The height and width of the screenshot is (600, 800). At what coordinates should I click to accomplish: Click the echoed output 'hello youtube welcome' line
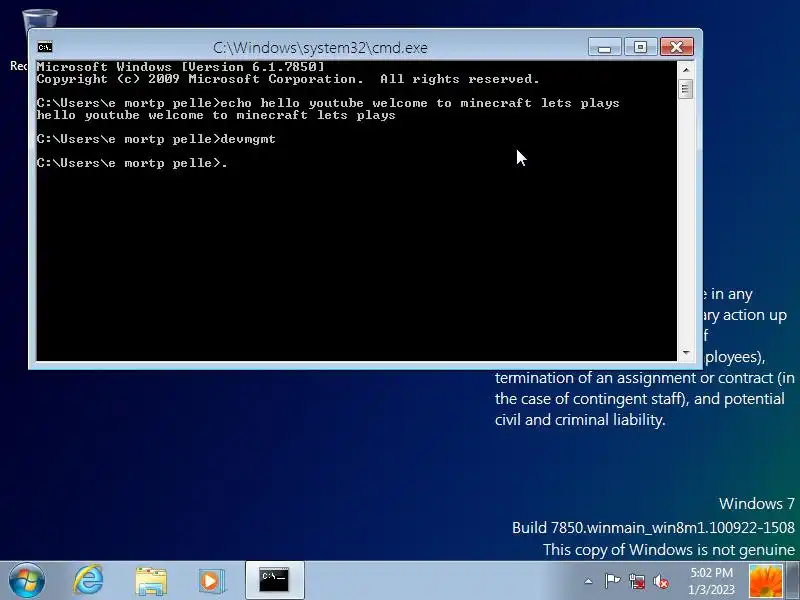click(x=216, y=115)
